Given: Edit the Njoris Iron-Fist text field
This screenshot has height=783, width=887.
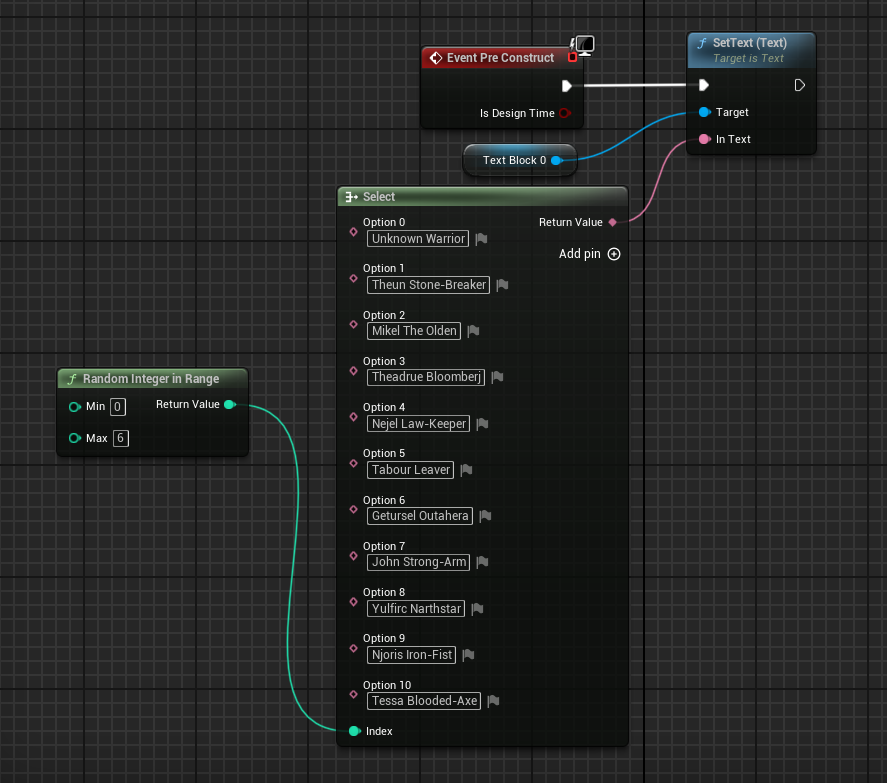Looking at the screenshot, I should (x=411, y=655).
